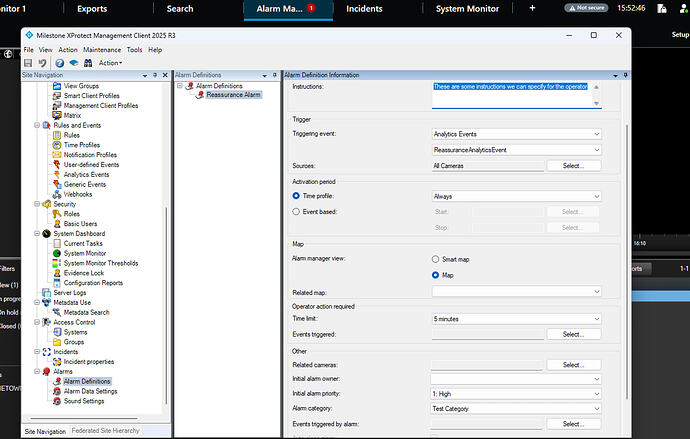Switch to the Federated Site Hierarchy tab
Screen dimensions: 690x439
tap(105, 431)
